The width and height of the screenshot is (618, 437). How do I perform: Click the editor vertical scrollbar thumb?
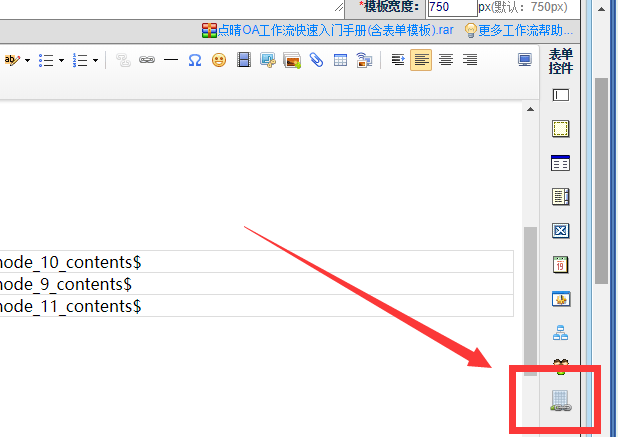click(531, 301)
